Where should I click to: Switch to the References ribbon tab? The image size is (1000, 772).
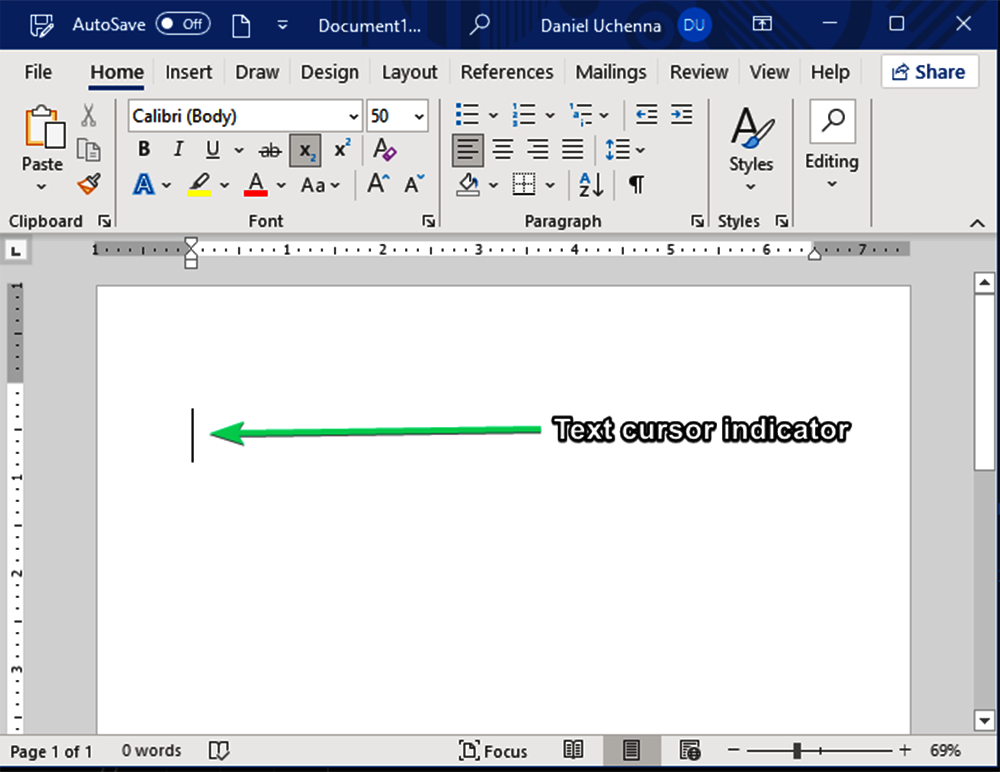[507, 71]
